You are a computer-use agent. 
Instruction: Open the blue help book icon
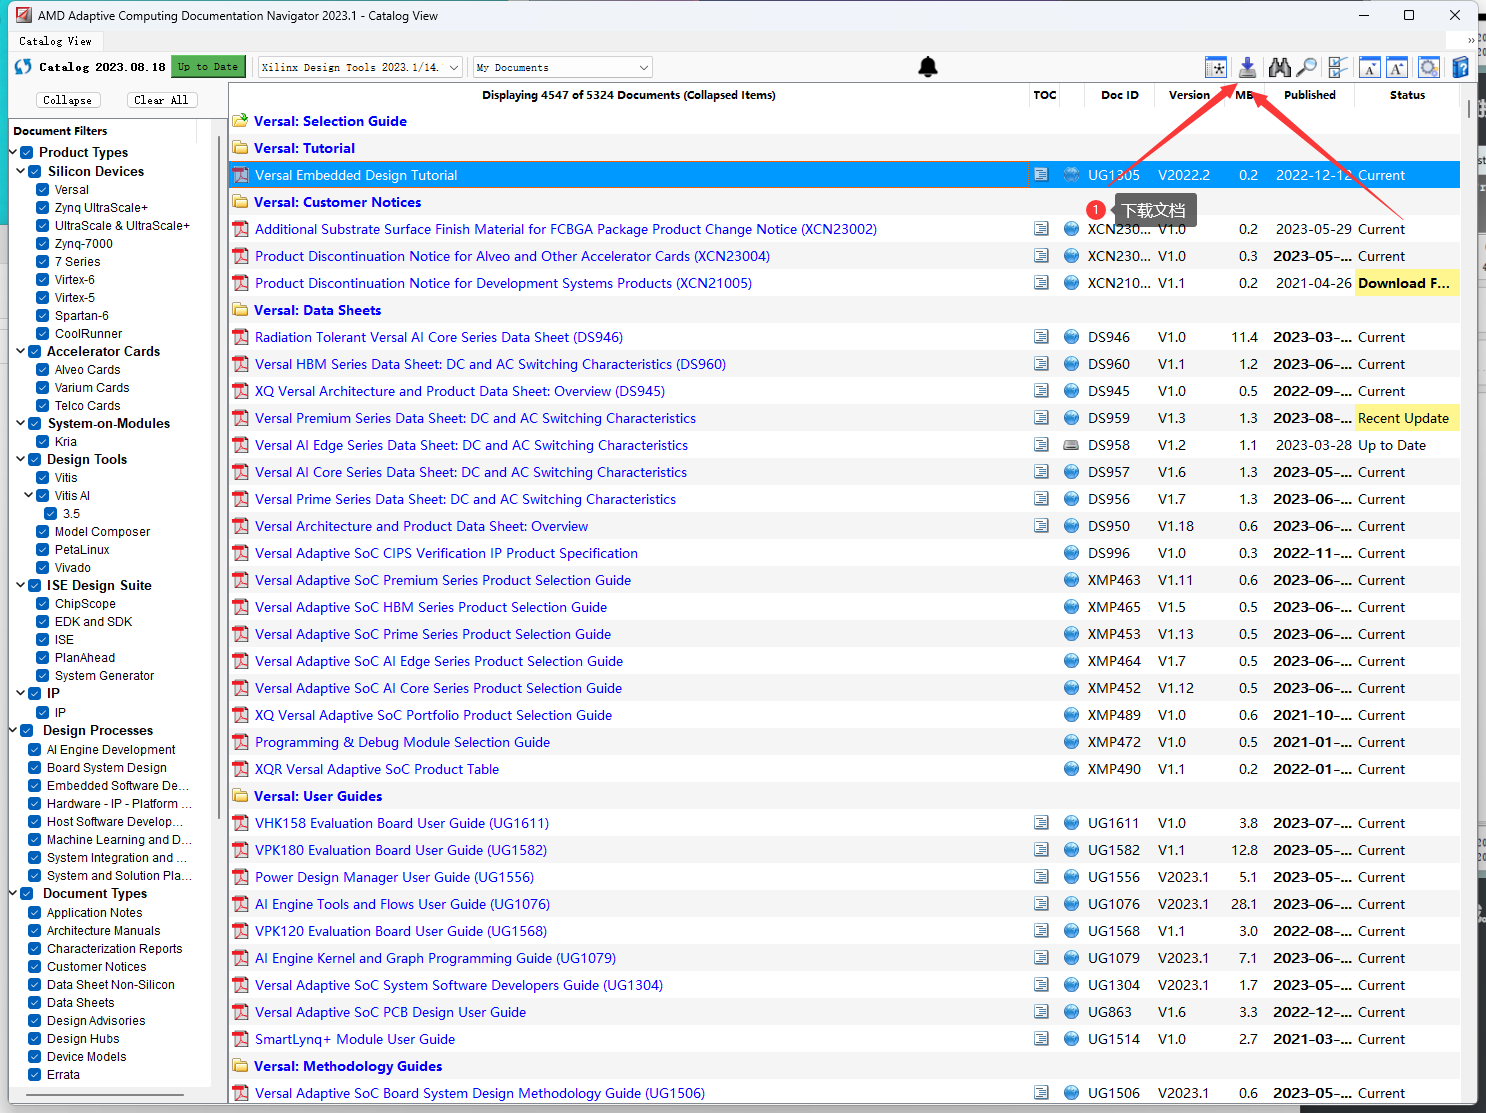click(x=1461, y=68)
